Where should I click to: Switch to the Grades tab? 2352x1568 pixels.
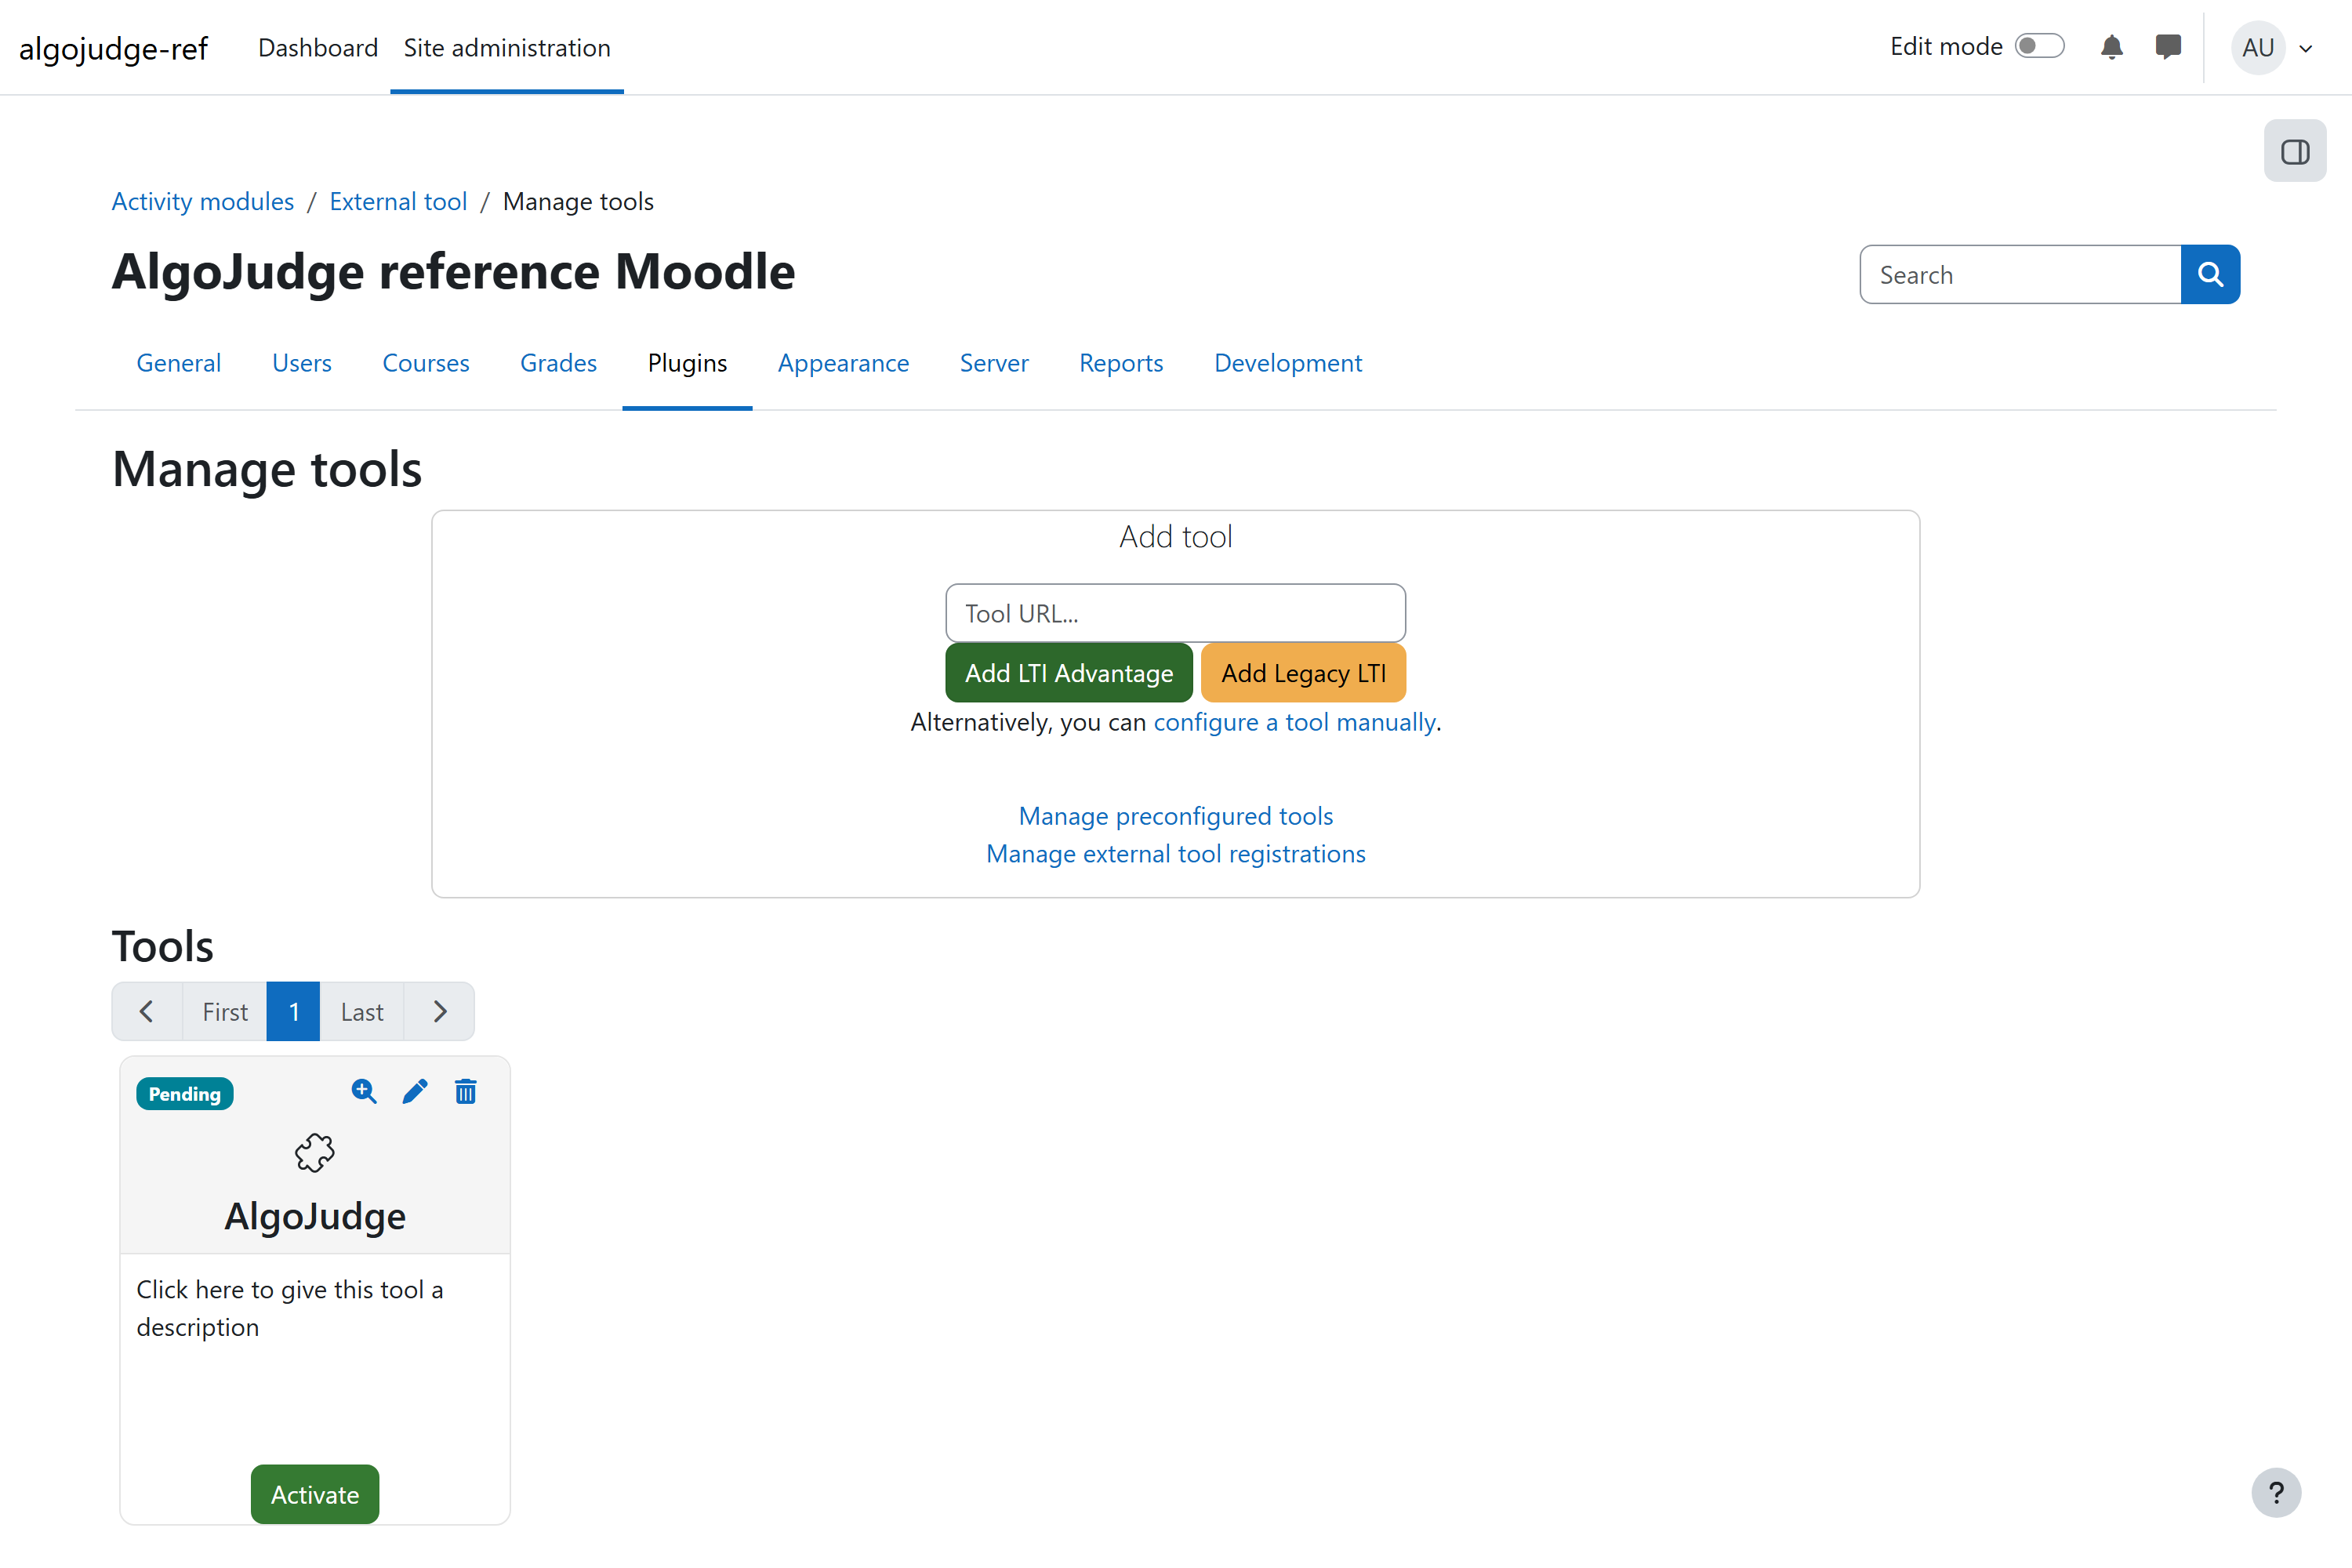tap(558, 363)
